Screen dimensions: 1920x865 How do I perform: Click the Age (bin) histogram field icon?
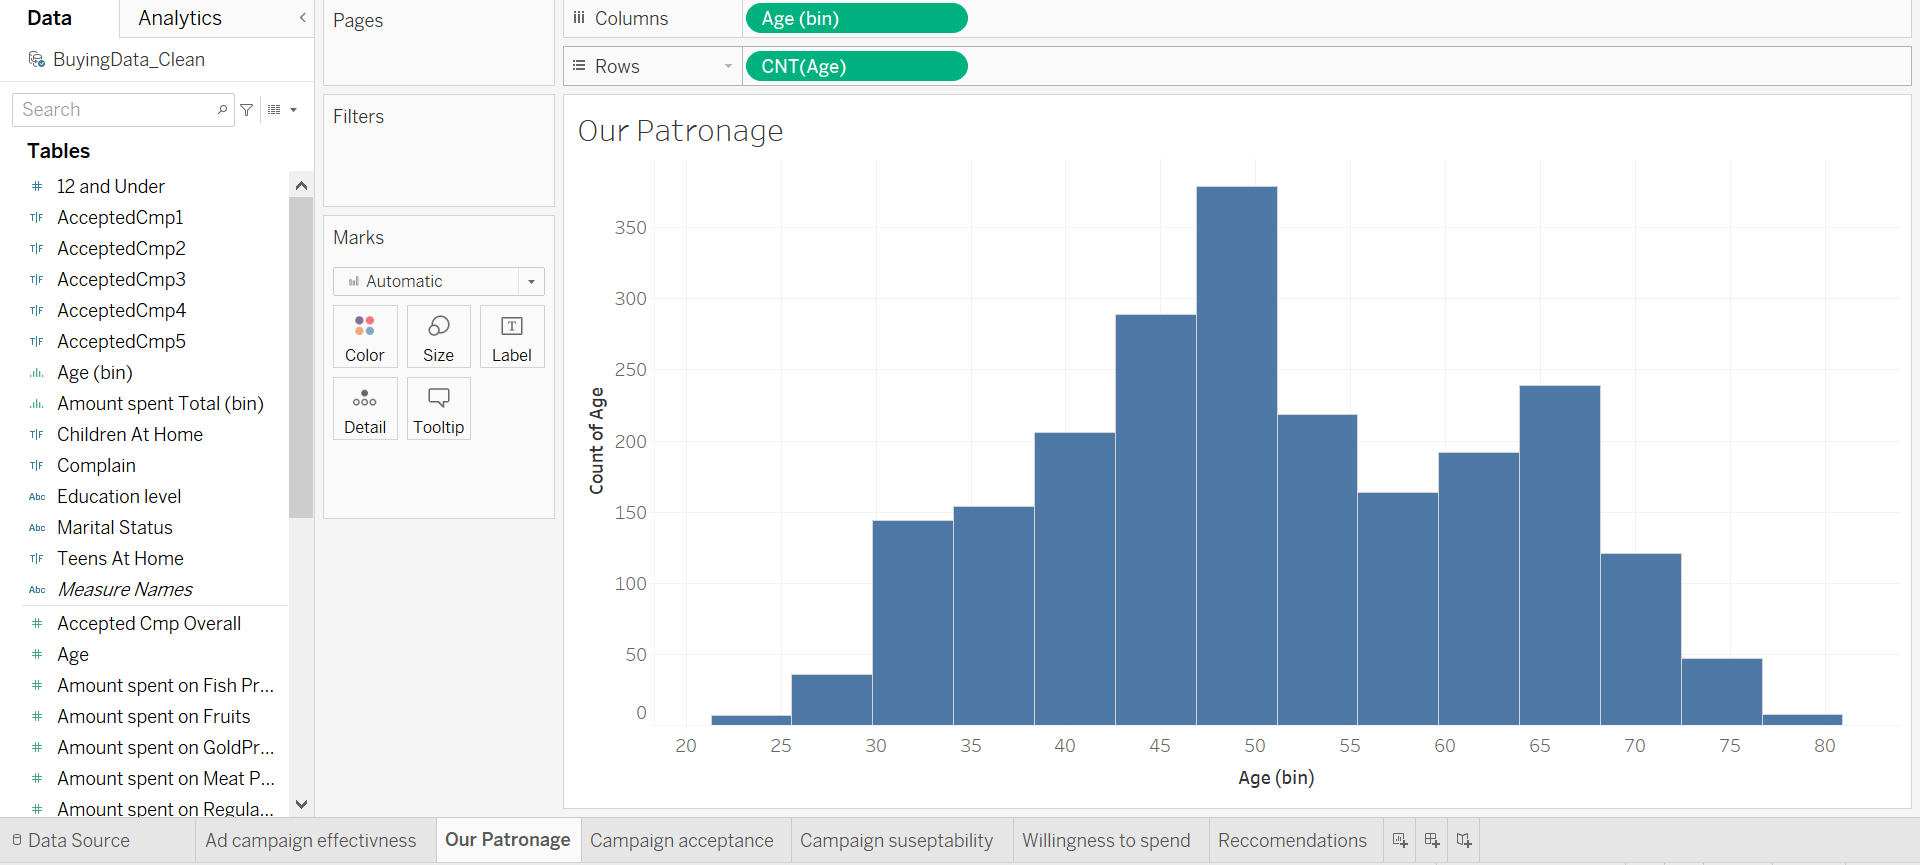(x=37, y=373)
